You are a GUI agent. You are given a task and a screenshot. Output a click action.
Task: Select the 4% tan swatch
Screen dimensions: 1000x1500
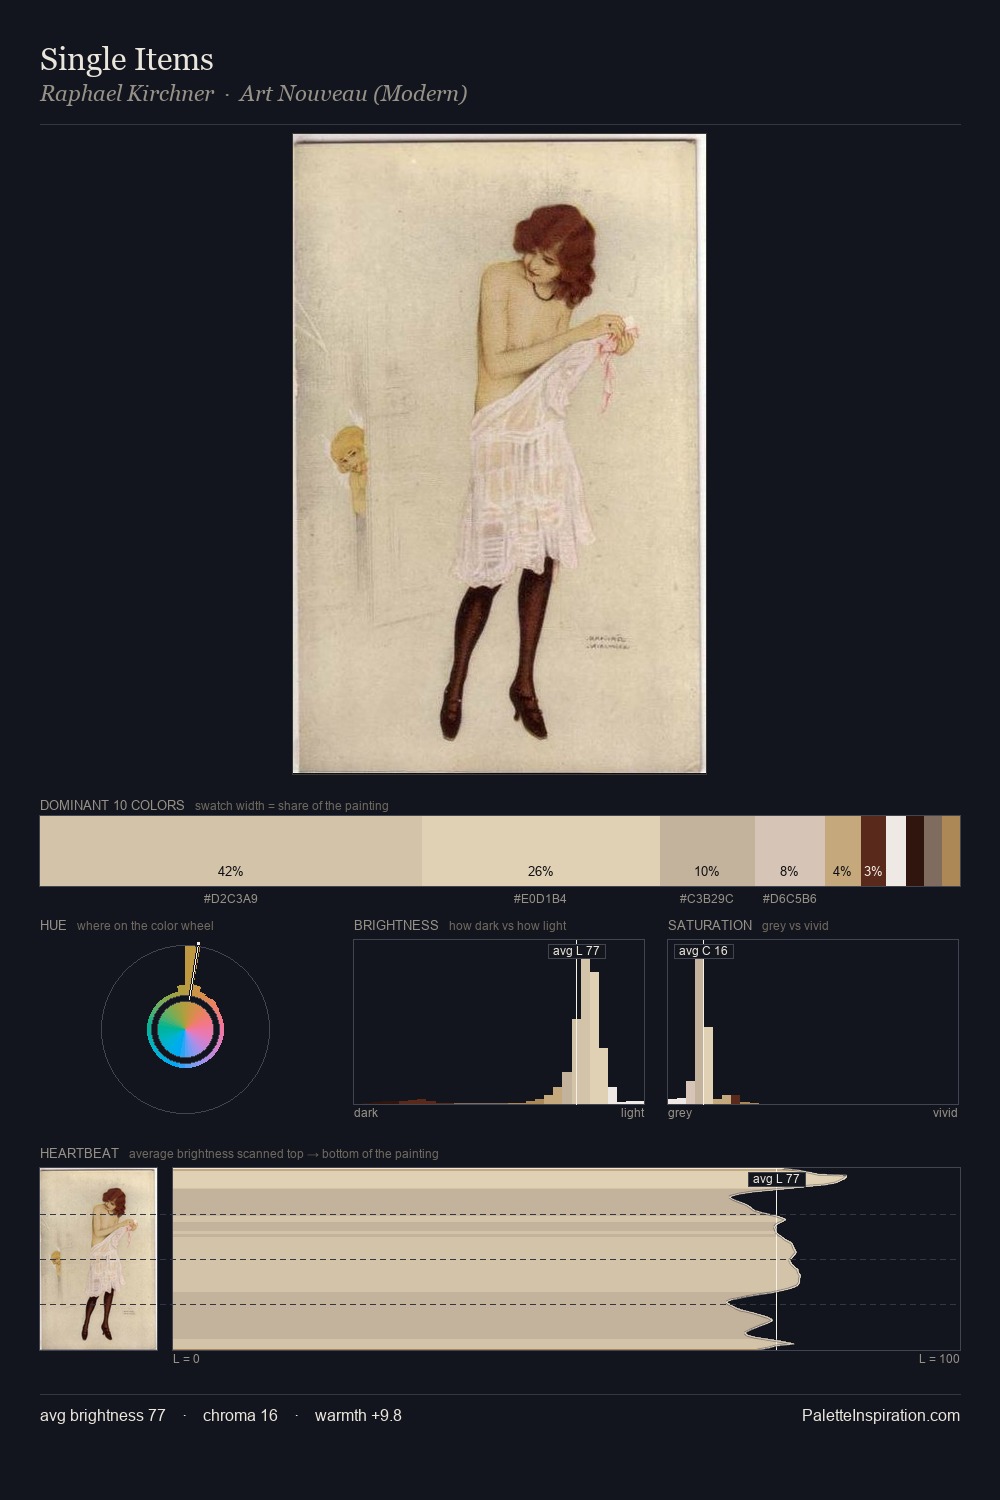pos(843,851)
